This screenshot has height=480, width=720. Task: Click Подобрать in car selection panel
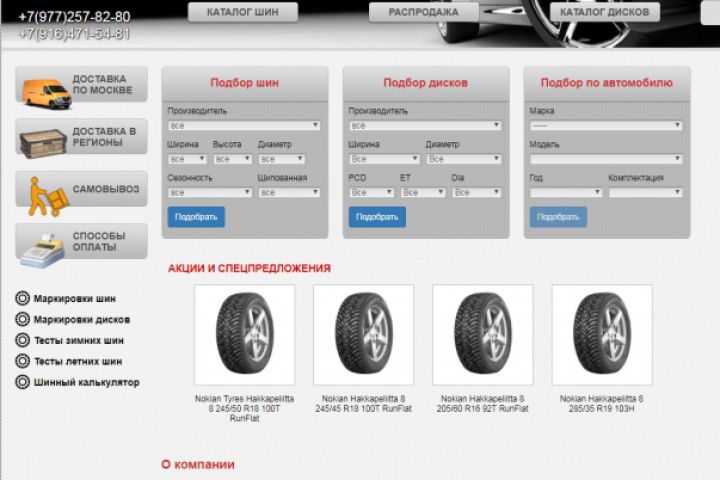(x=558, y=217)
